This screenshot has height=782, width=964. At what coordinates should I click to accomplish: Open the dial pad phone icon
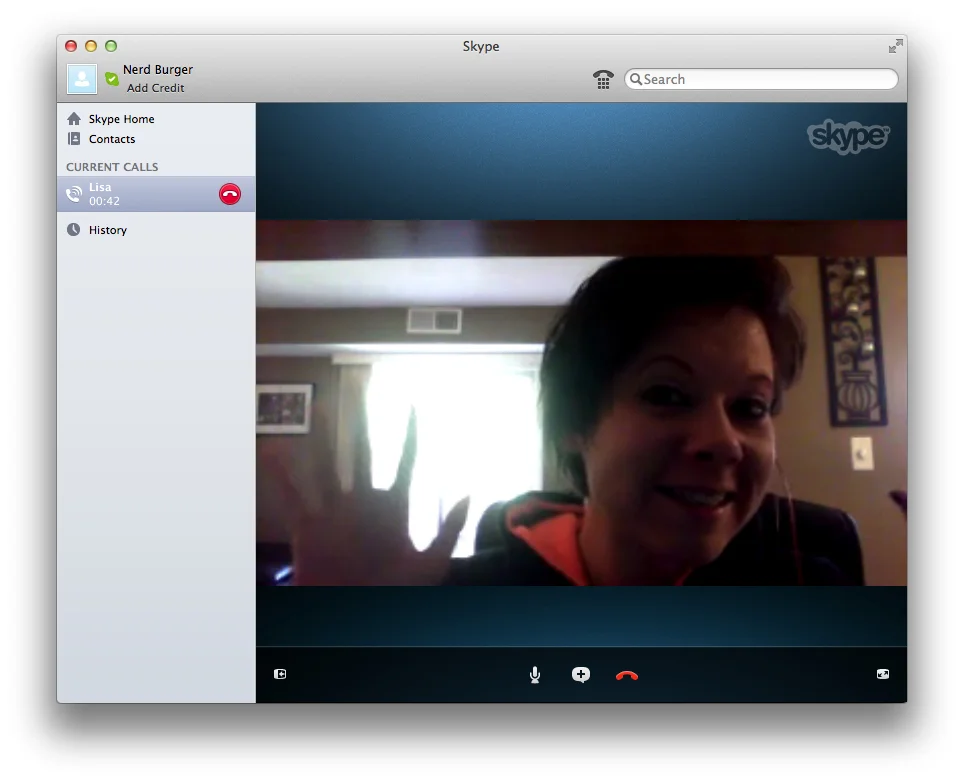[603, 79]
